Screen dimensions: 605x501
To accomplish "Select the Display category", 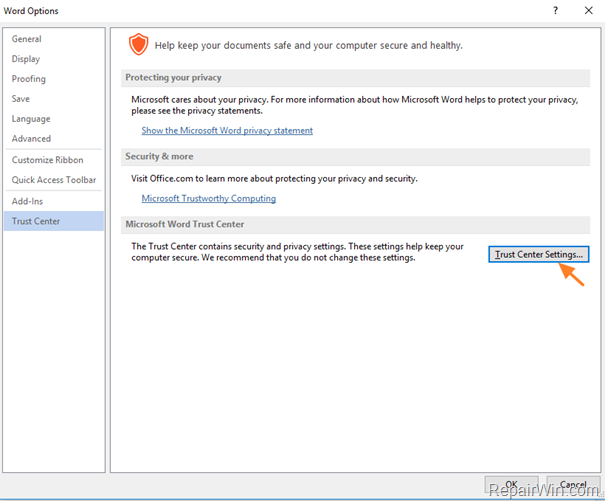I will tap(54, 59).
